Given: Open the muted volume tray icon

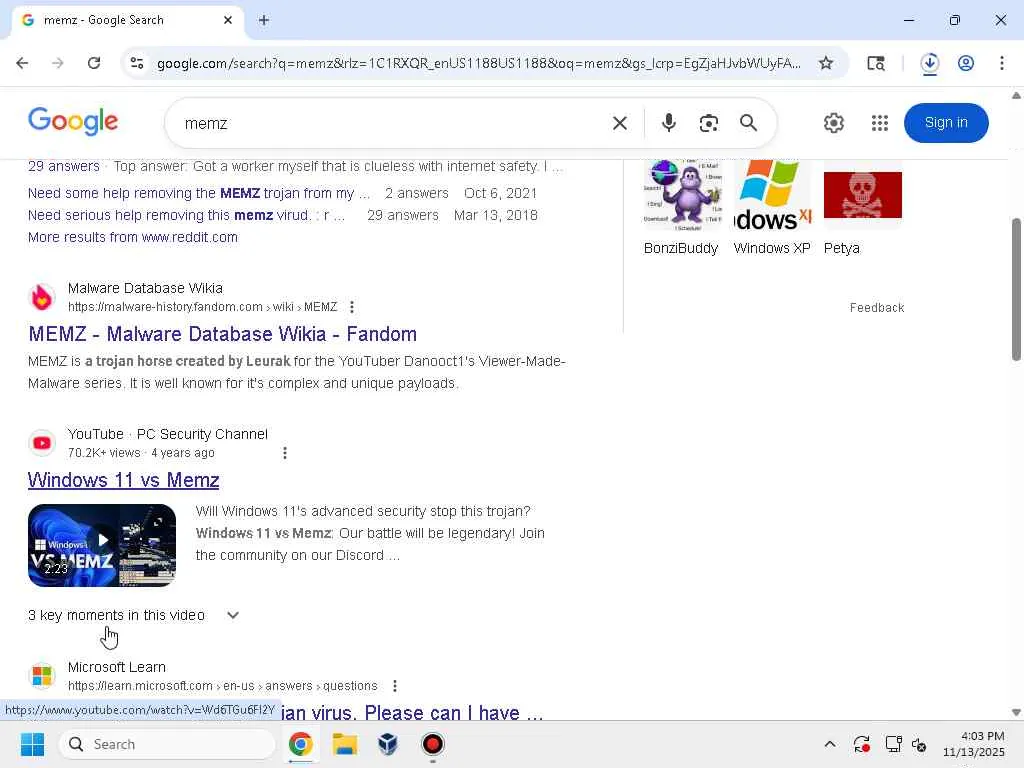Looking at the screenshot, I should click(x=920, y=744).
